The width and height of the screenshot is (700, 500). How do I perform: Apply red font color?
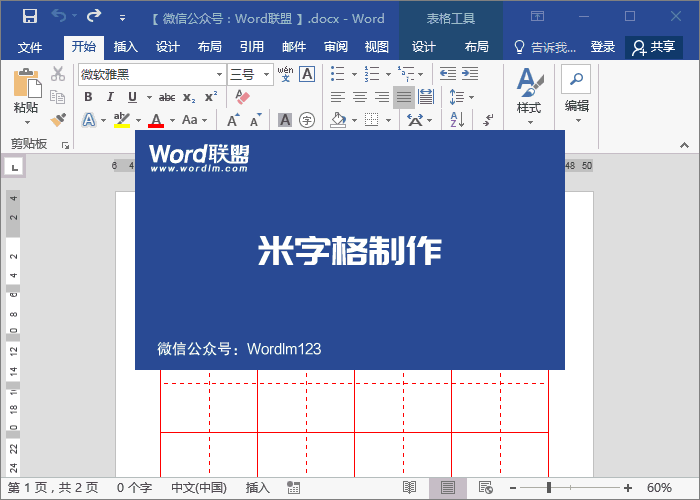tap(156, 120)
